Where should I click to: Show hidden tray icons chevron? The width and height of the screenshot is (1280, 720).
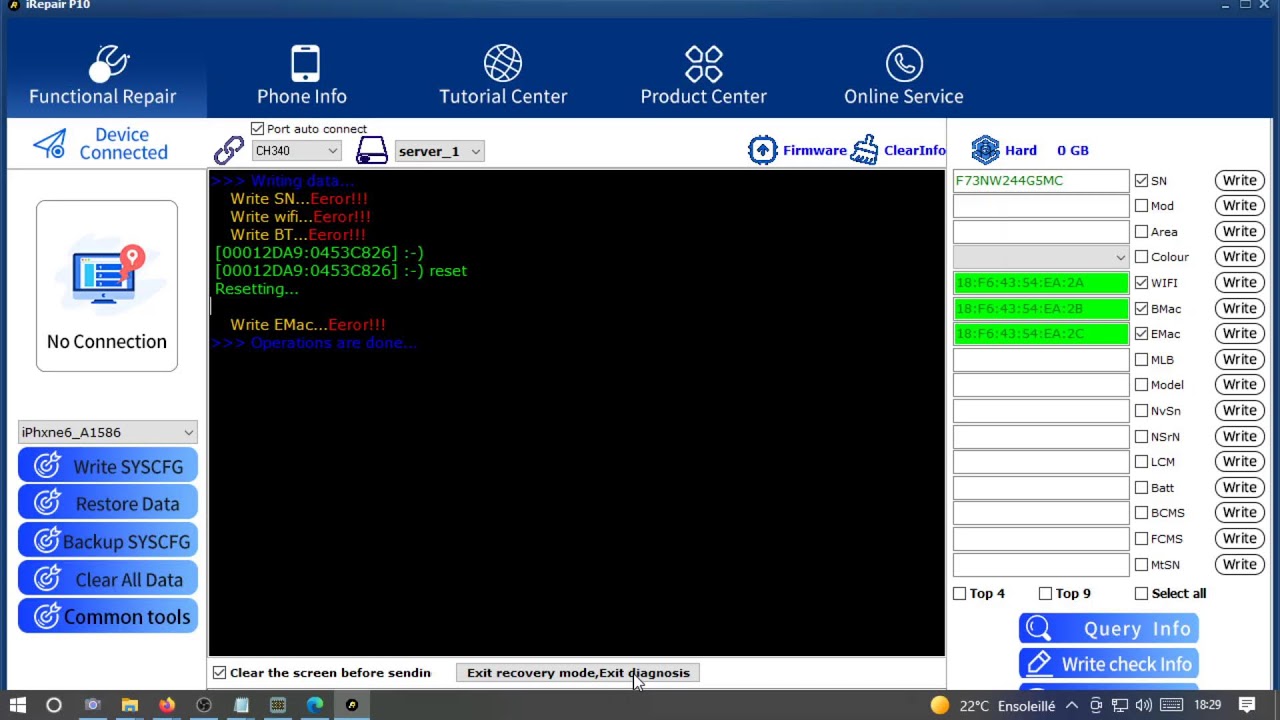point(1072,705)
